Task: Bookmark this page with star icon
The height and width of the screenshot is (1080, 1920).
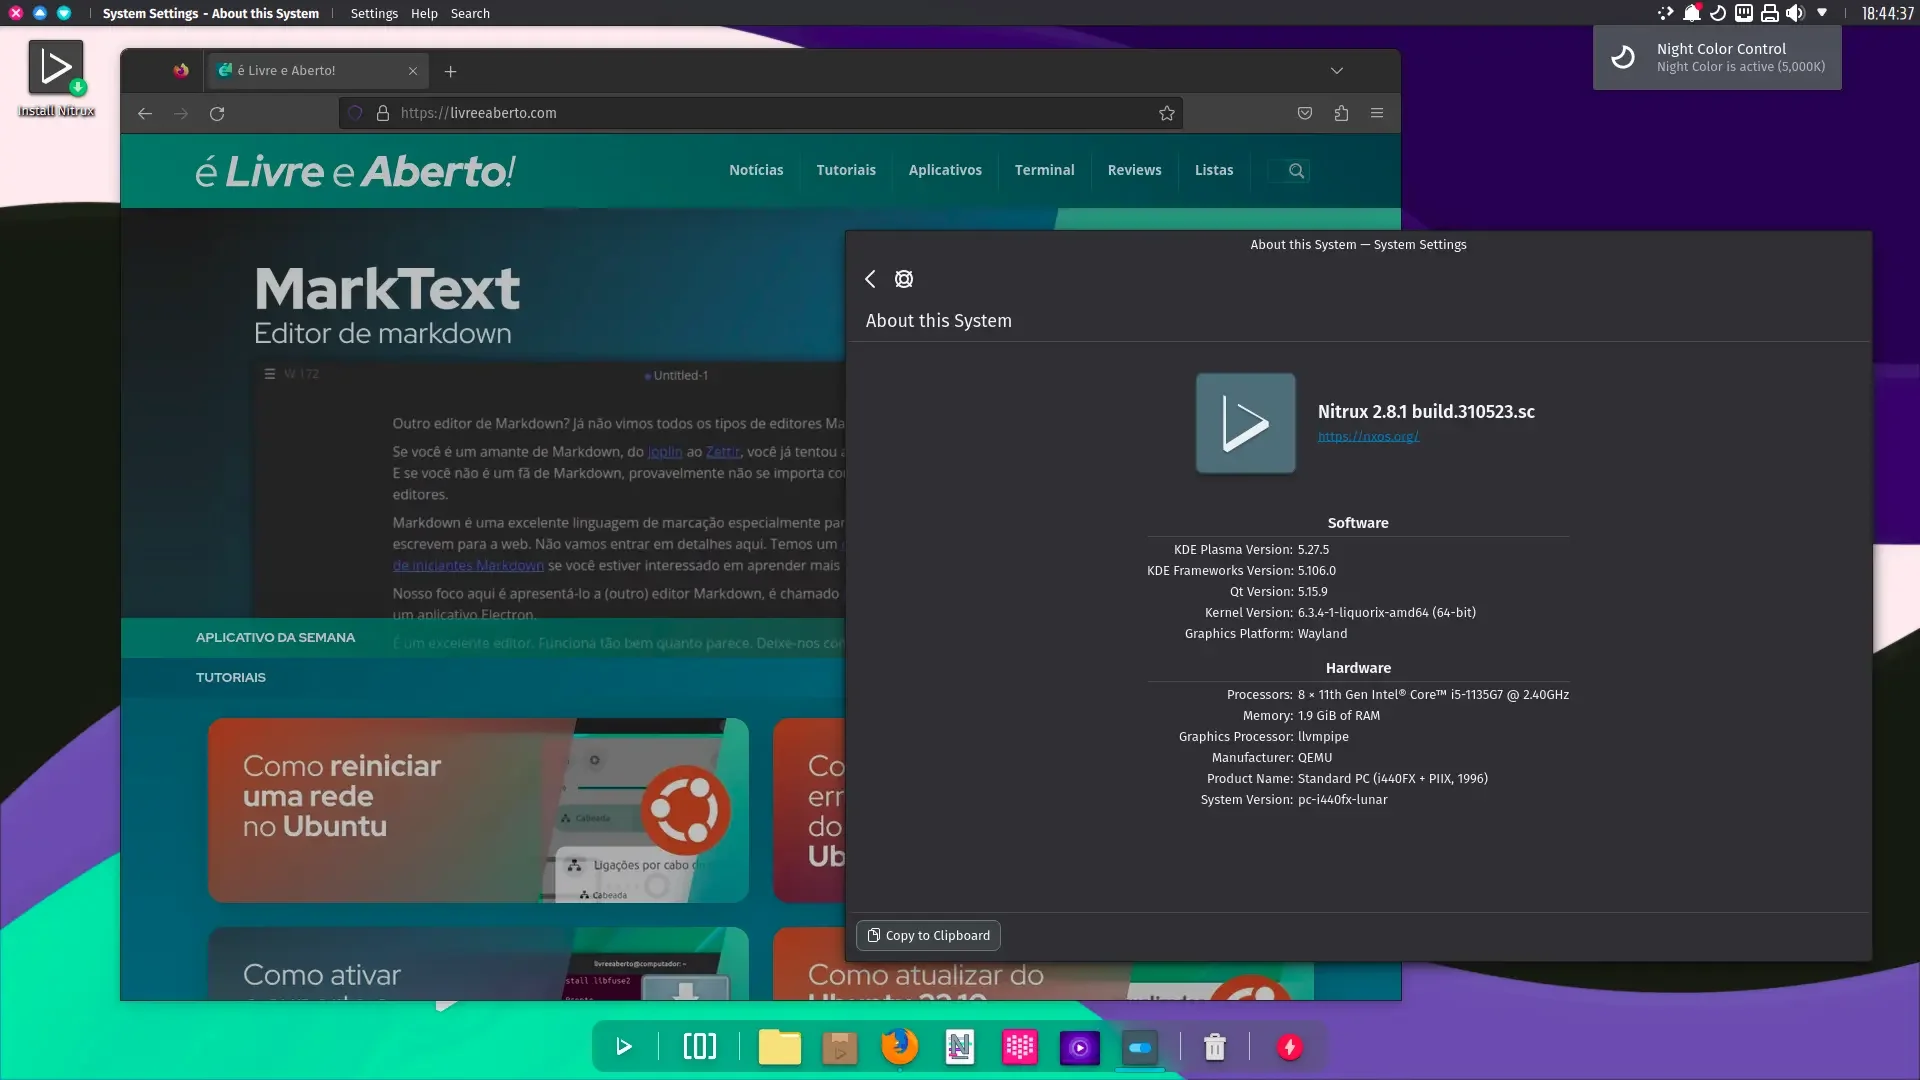Action: click(x=1166, y=113)
